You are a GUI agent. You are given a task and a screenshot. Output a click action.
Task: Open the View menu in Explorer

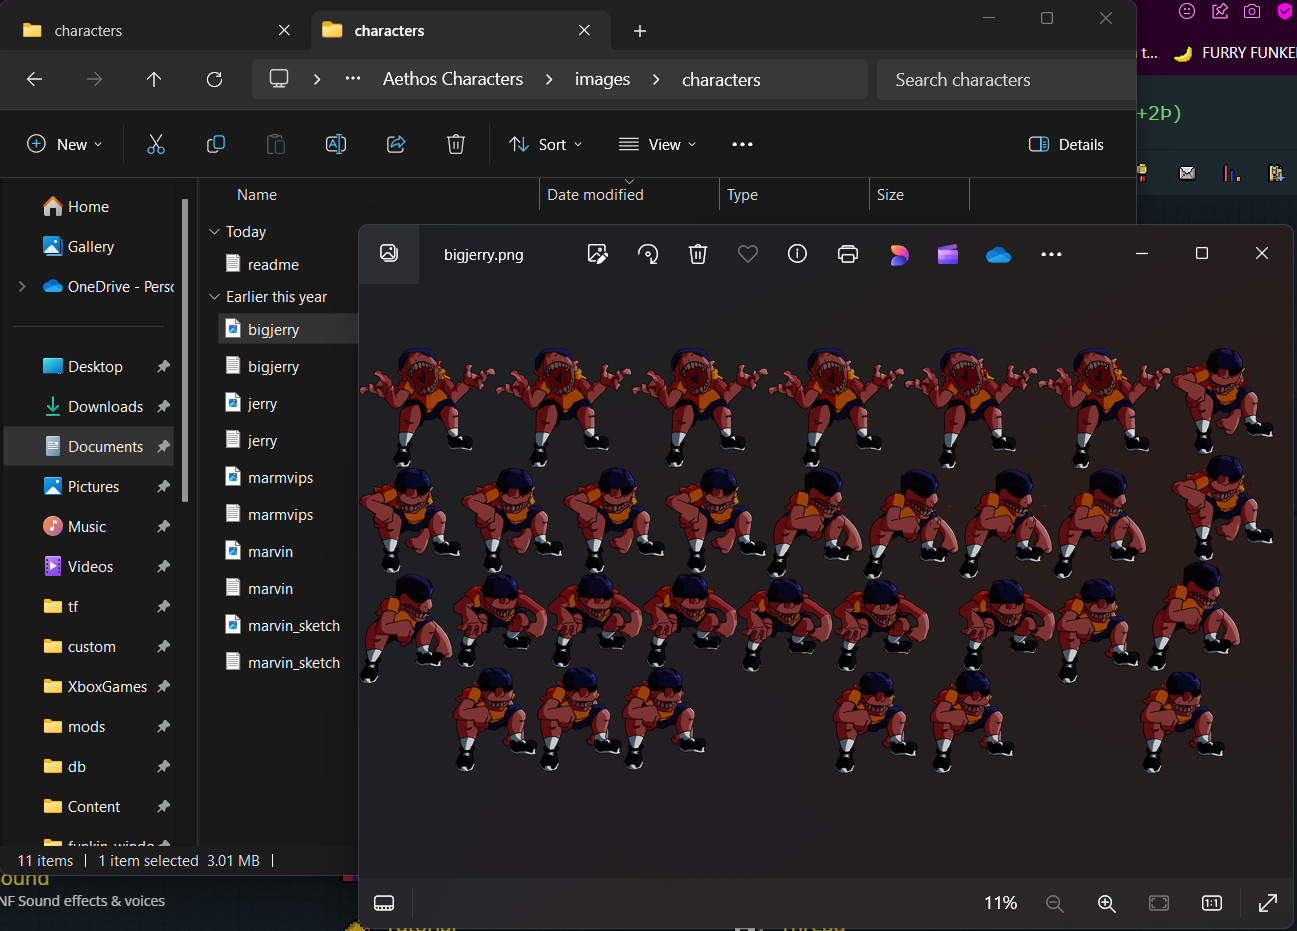(x=657, y=144)
